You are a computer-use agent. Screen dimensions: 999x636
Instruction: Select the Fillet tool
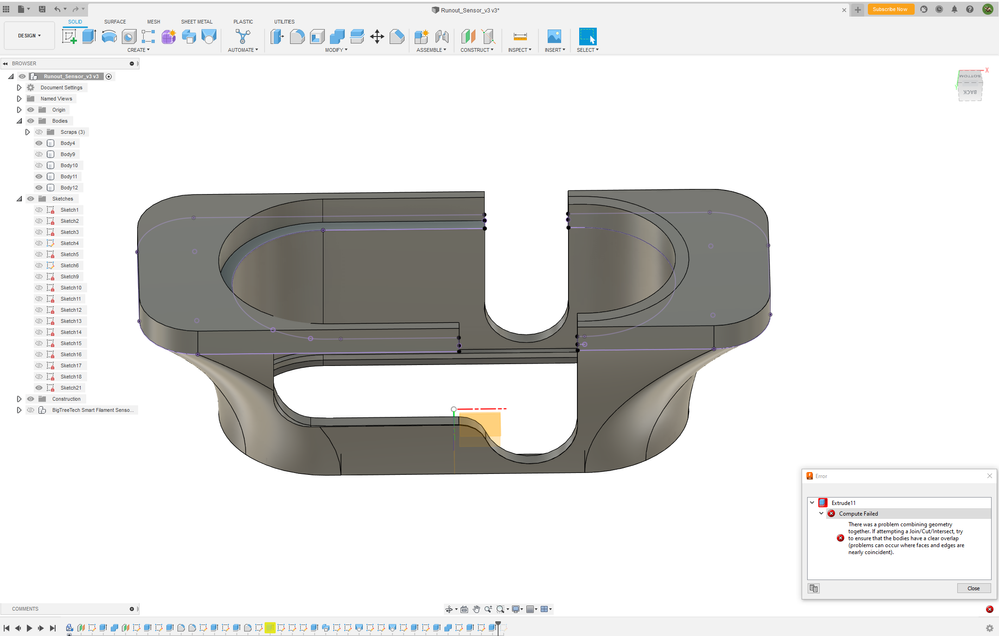coord(297,36)
